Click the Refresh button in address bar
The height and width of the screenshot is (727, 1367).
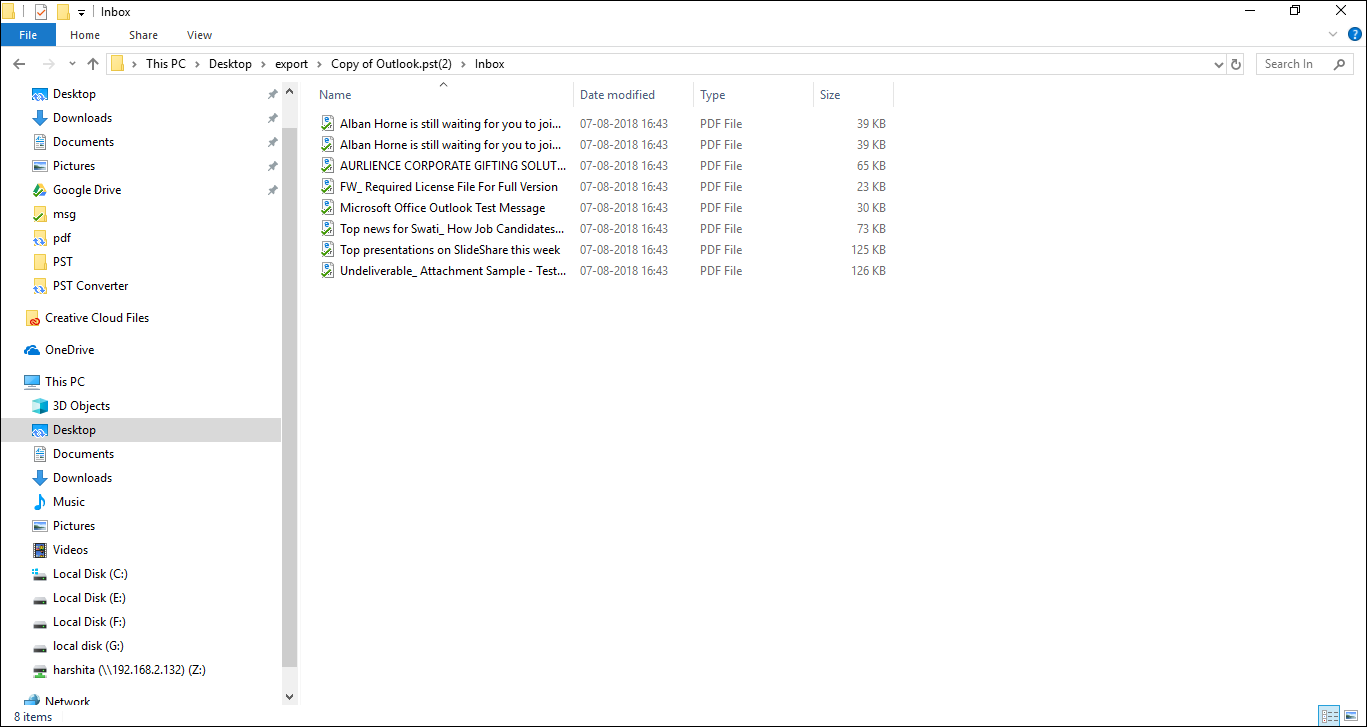click(x=1236, y=64)
